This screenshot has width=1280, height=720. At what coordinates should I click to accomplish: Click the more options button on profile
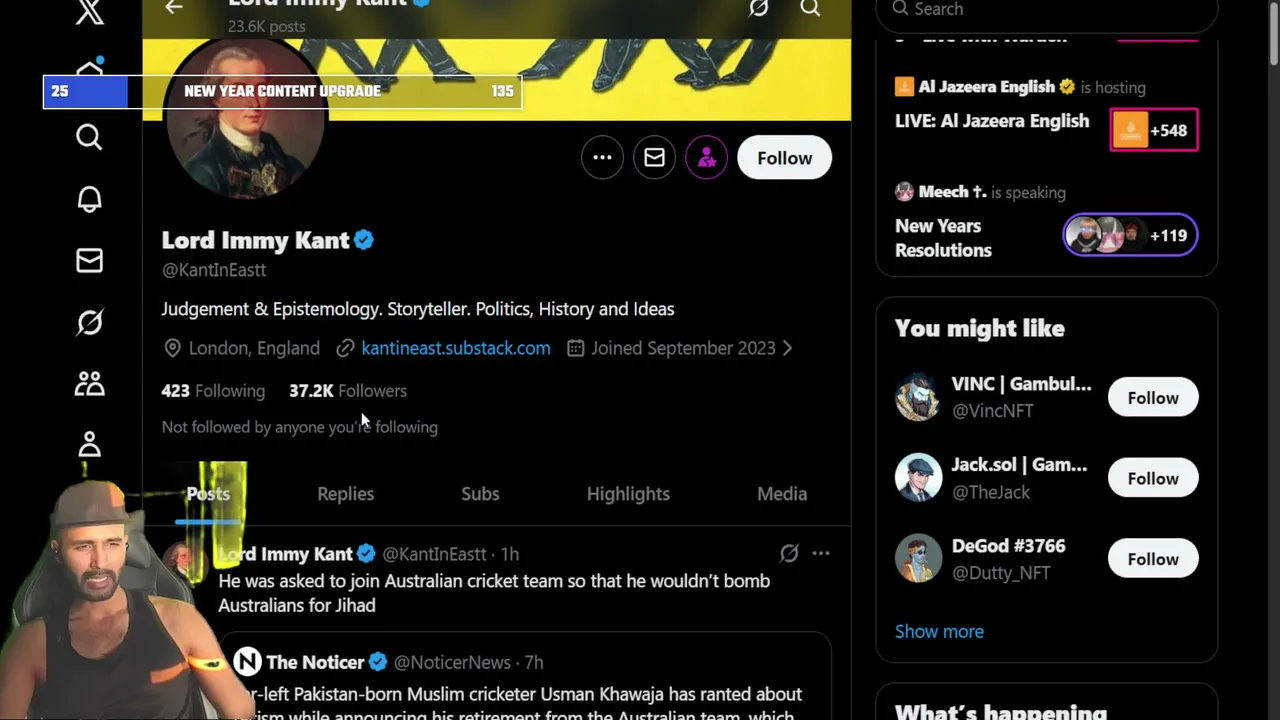(602, 158)
